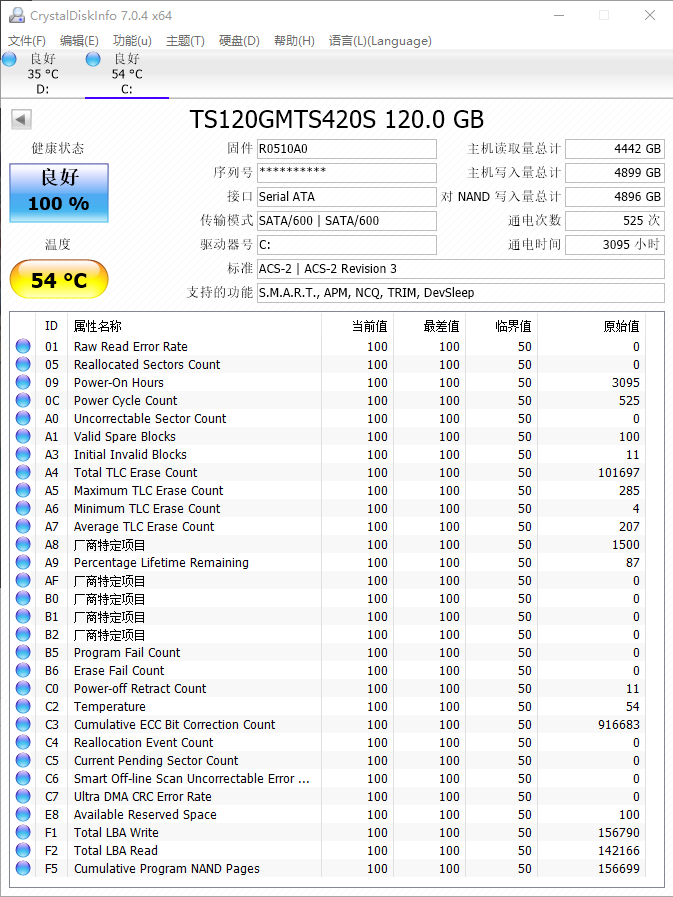Click the 临界值 column header
The height and width of the screenshot is (897, 673).
pyautogui.click(x=502, y=326)
